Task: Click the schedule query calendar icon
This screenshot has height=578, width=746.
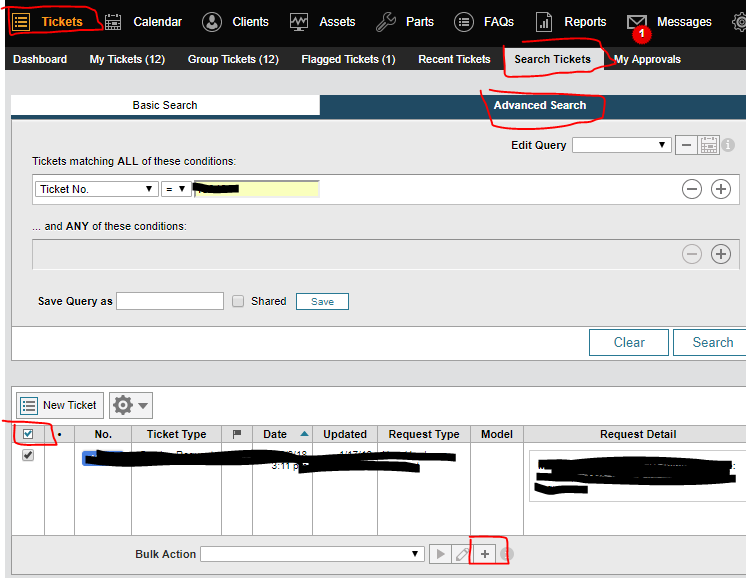Action: 708,145
